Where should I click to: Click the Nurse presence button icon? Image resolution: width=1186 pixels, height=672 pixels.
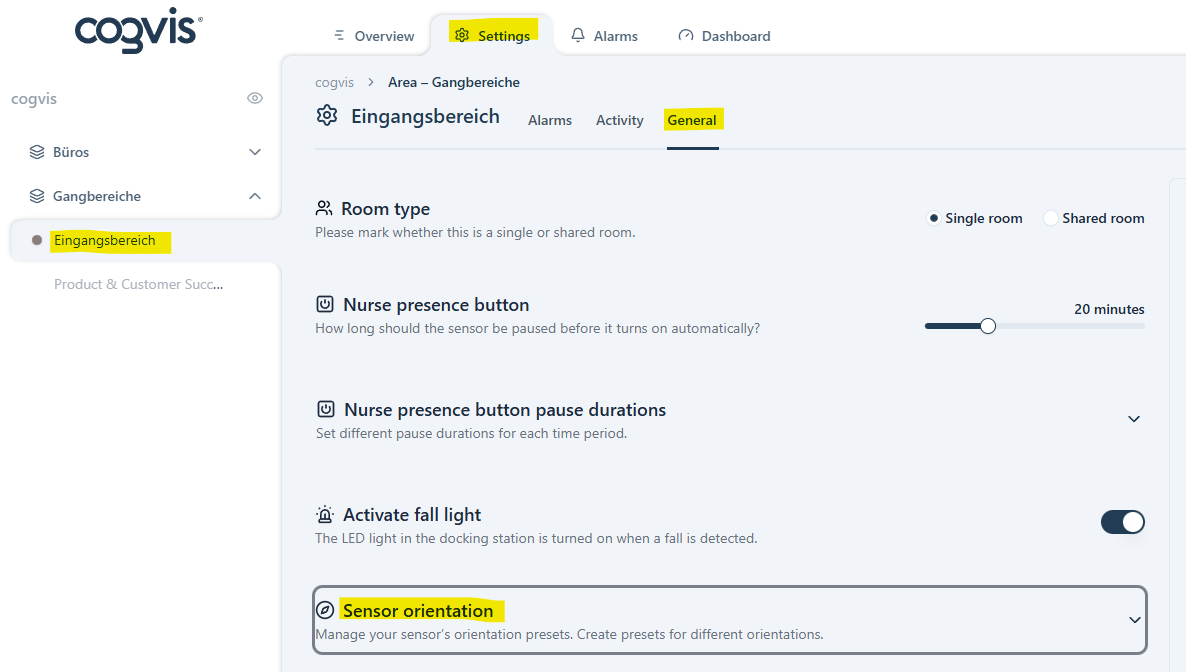pyautogui.click(x=325, y=305)
